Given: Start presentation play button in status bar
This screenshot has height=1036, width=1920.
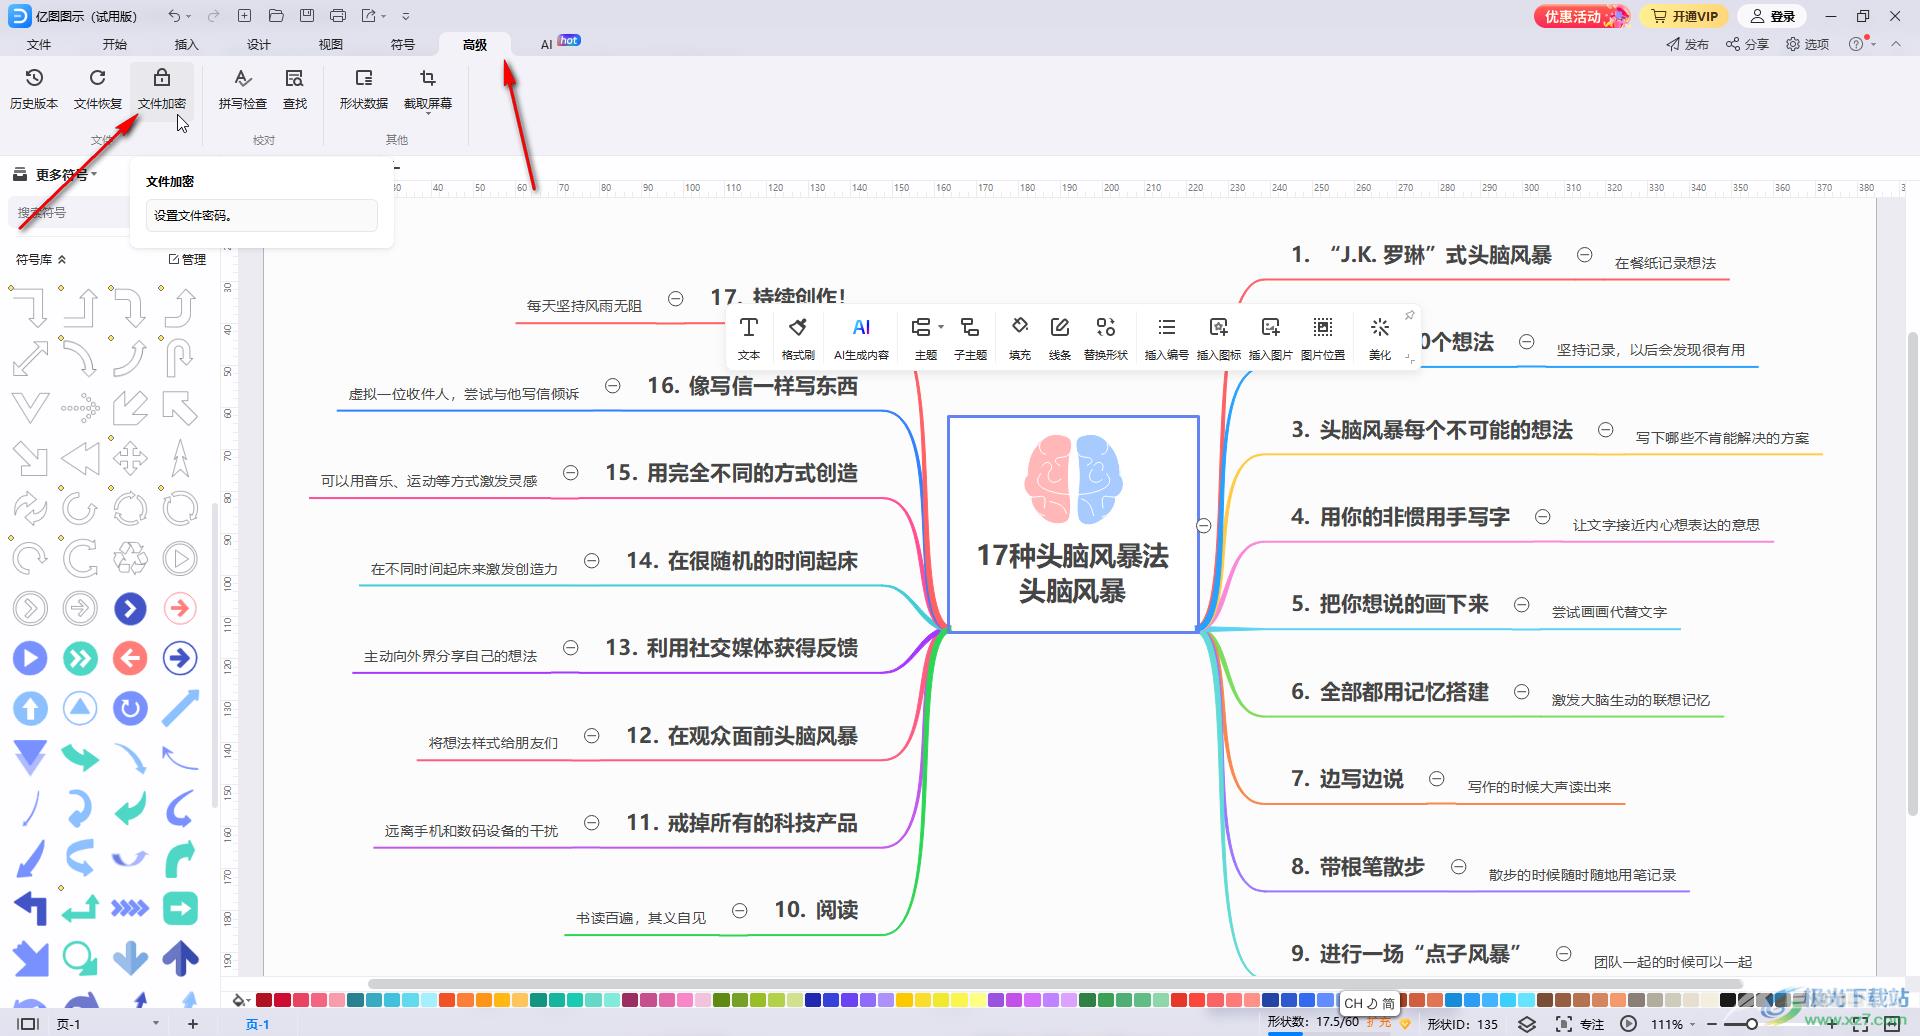Looking at the screenshot, I should [x=1629, y=1024].
